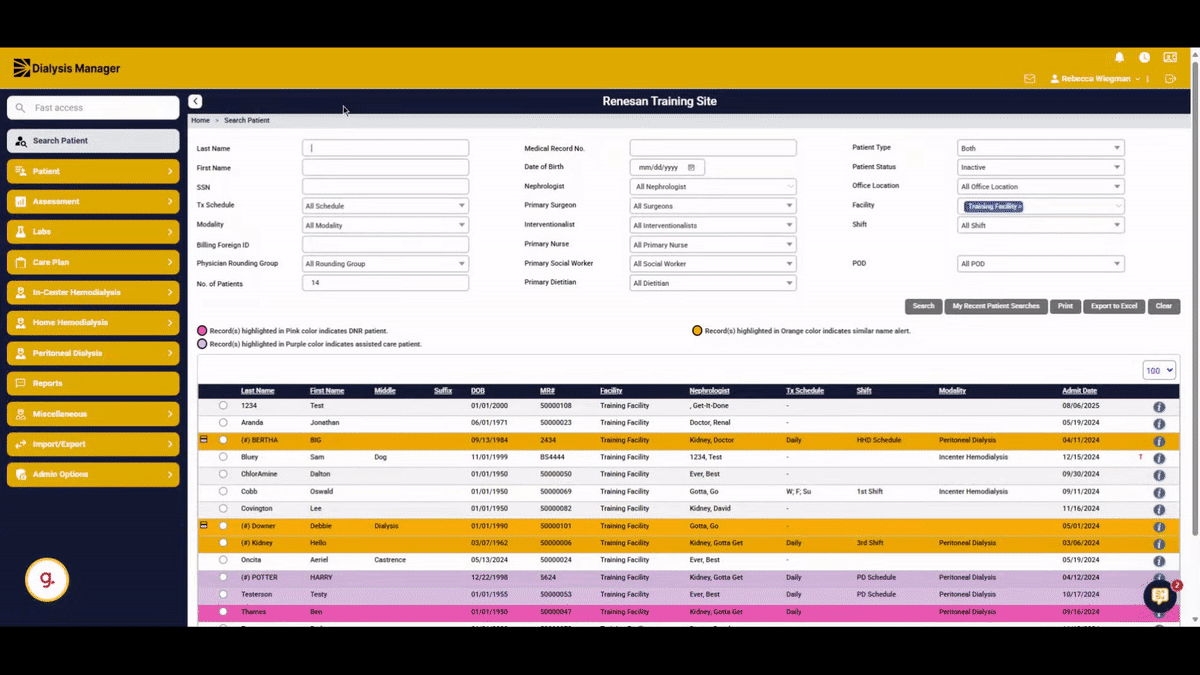Sort table by the DOB column header
Image resolution: width=1200 pixels, height=675 pixels.
[x=478, y=391]
